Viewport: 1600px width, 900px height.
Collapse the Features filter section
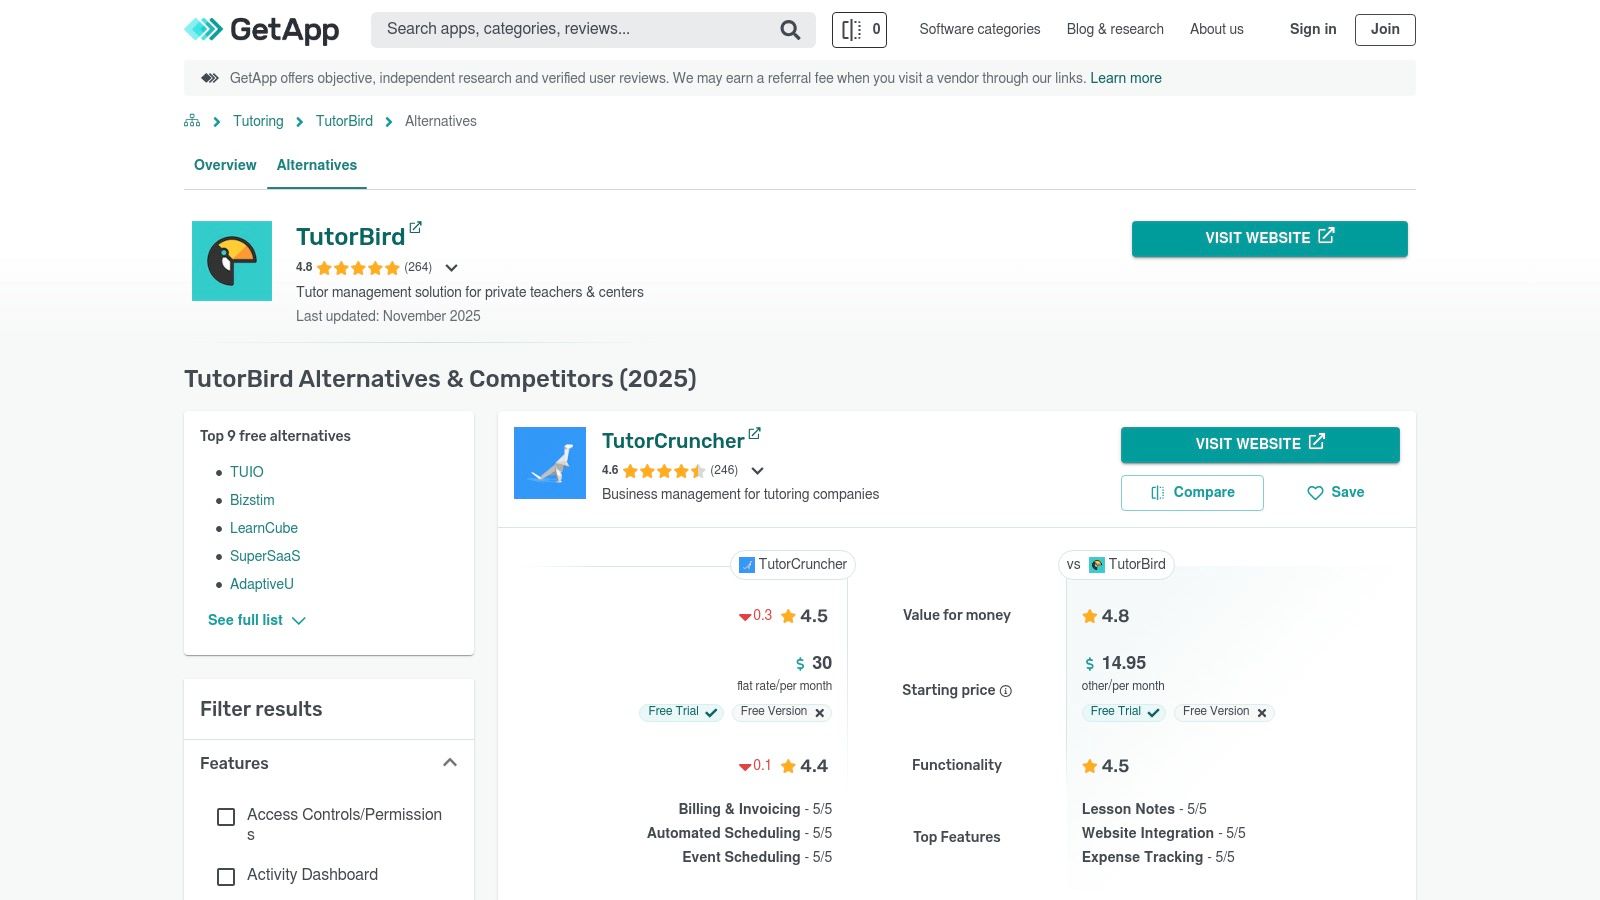[x=450, y=762]
